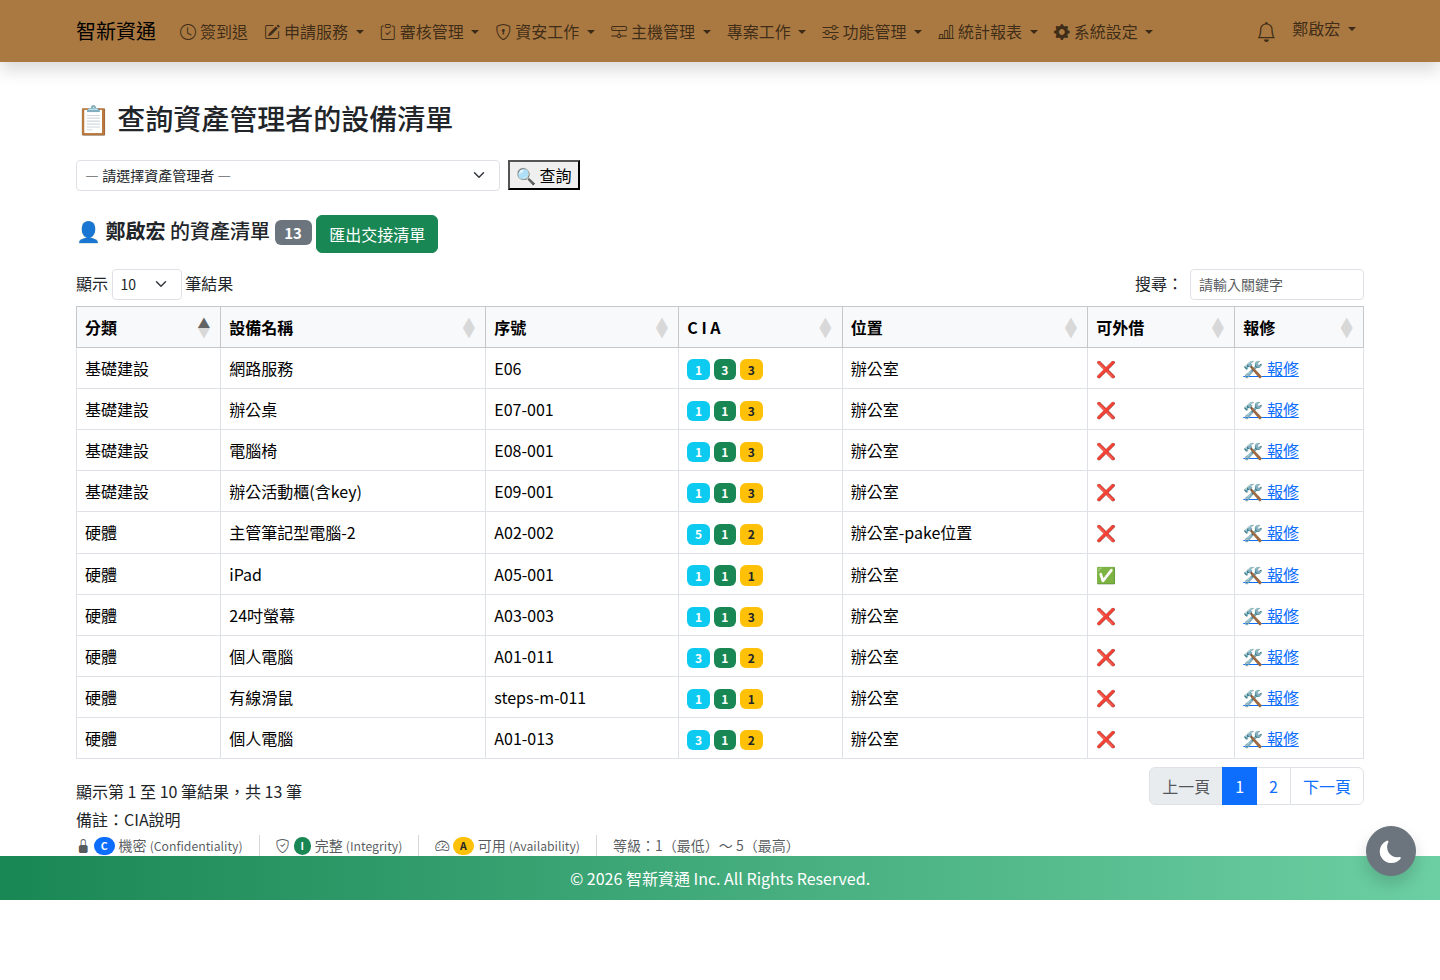Viewport: 1440px width, 980px height.
Task: Go to page 2 of results
Action: tap(1273, 787)
